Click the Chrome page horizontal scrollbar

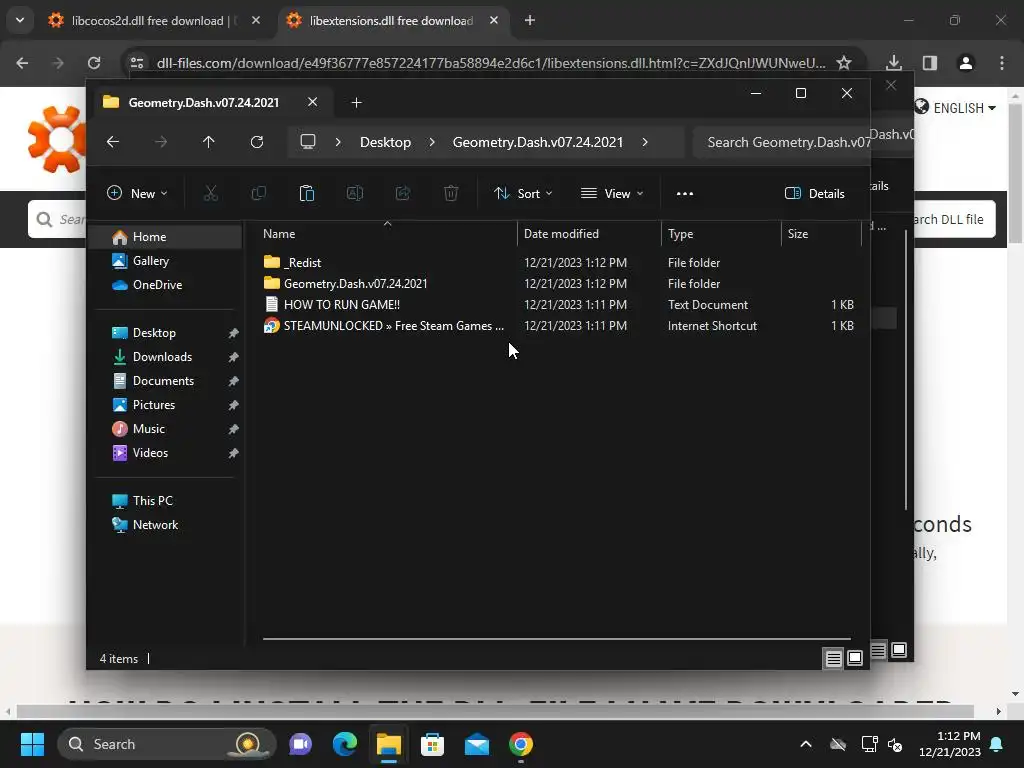click(494, 711)
